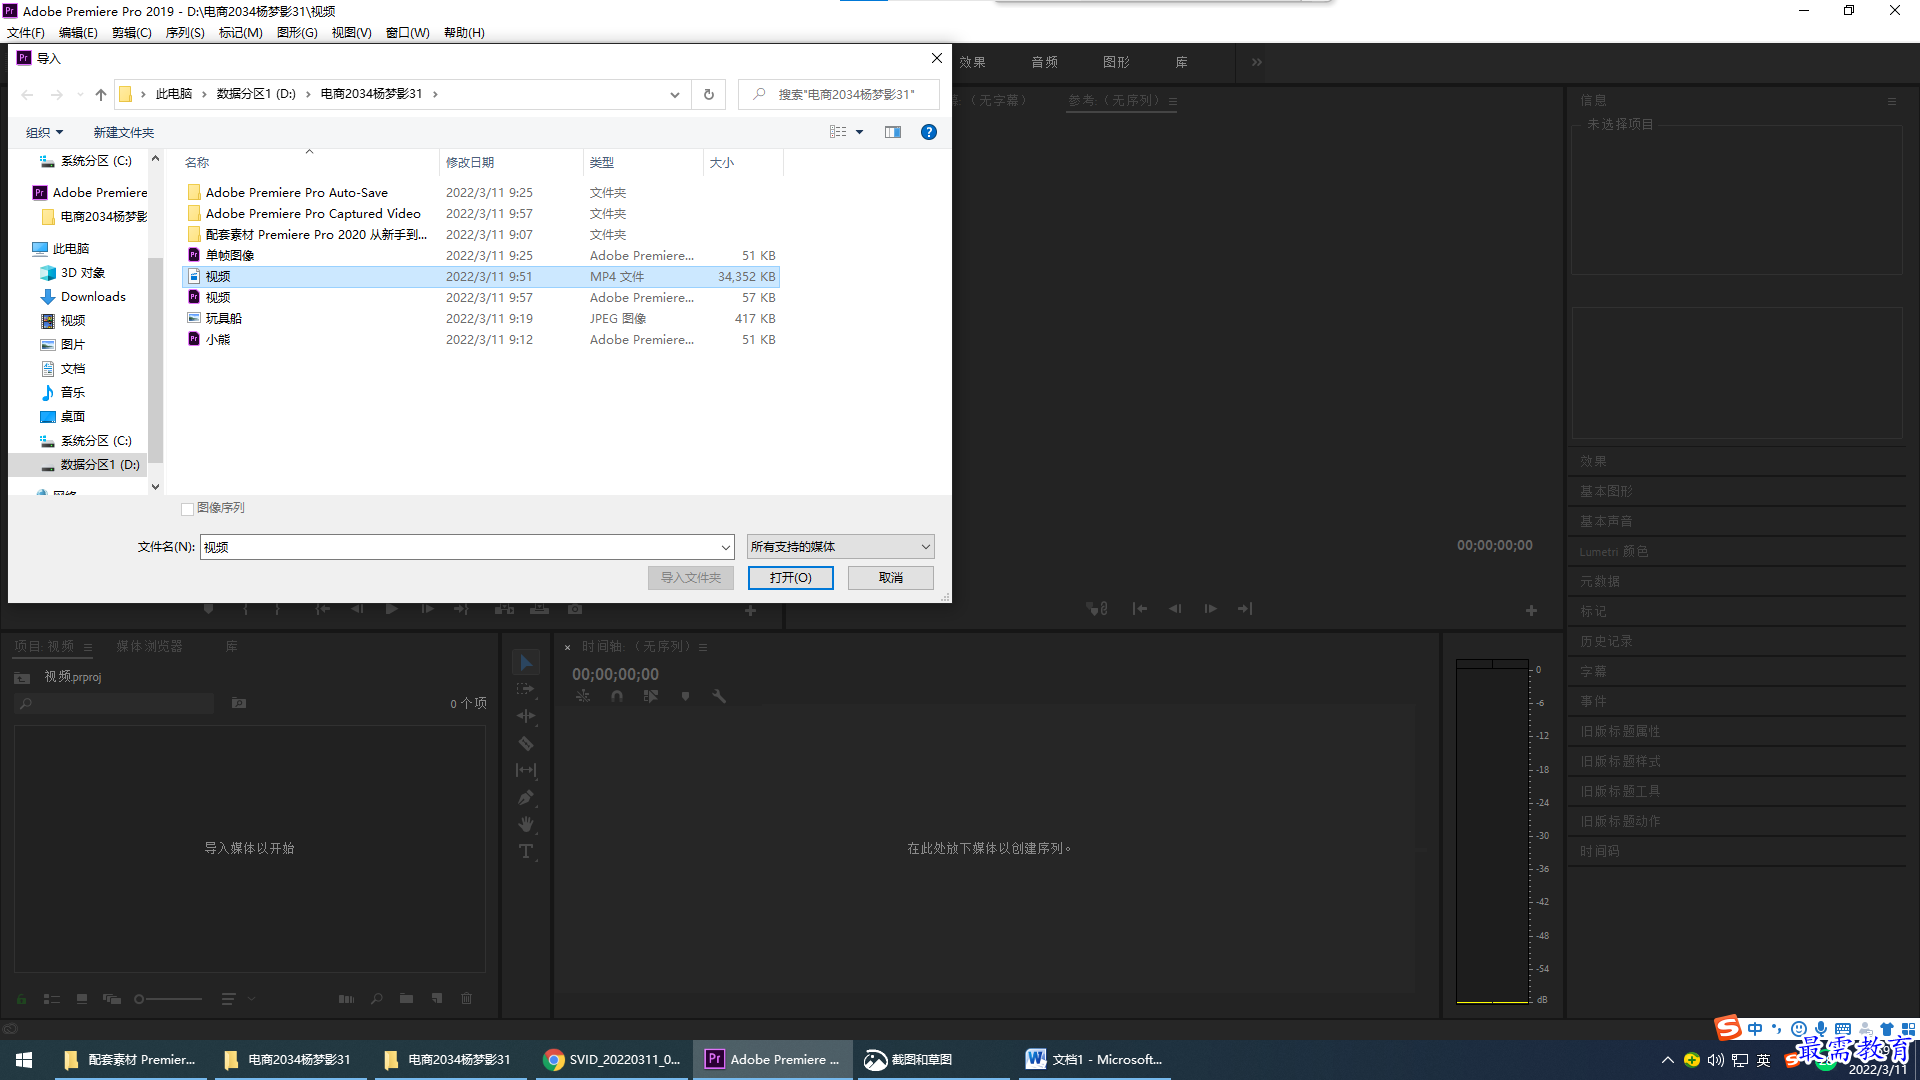Viewport: 1920px width, 1080px height.
Task: Select the Slip tool
Action: coord(526,770)
